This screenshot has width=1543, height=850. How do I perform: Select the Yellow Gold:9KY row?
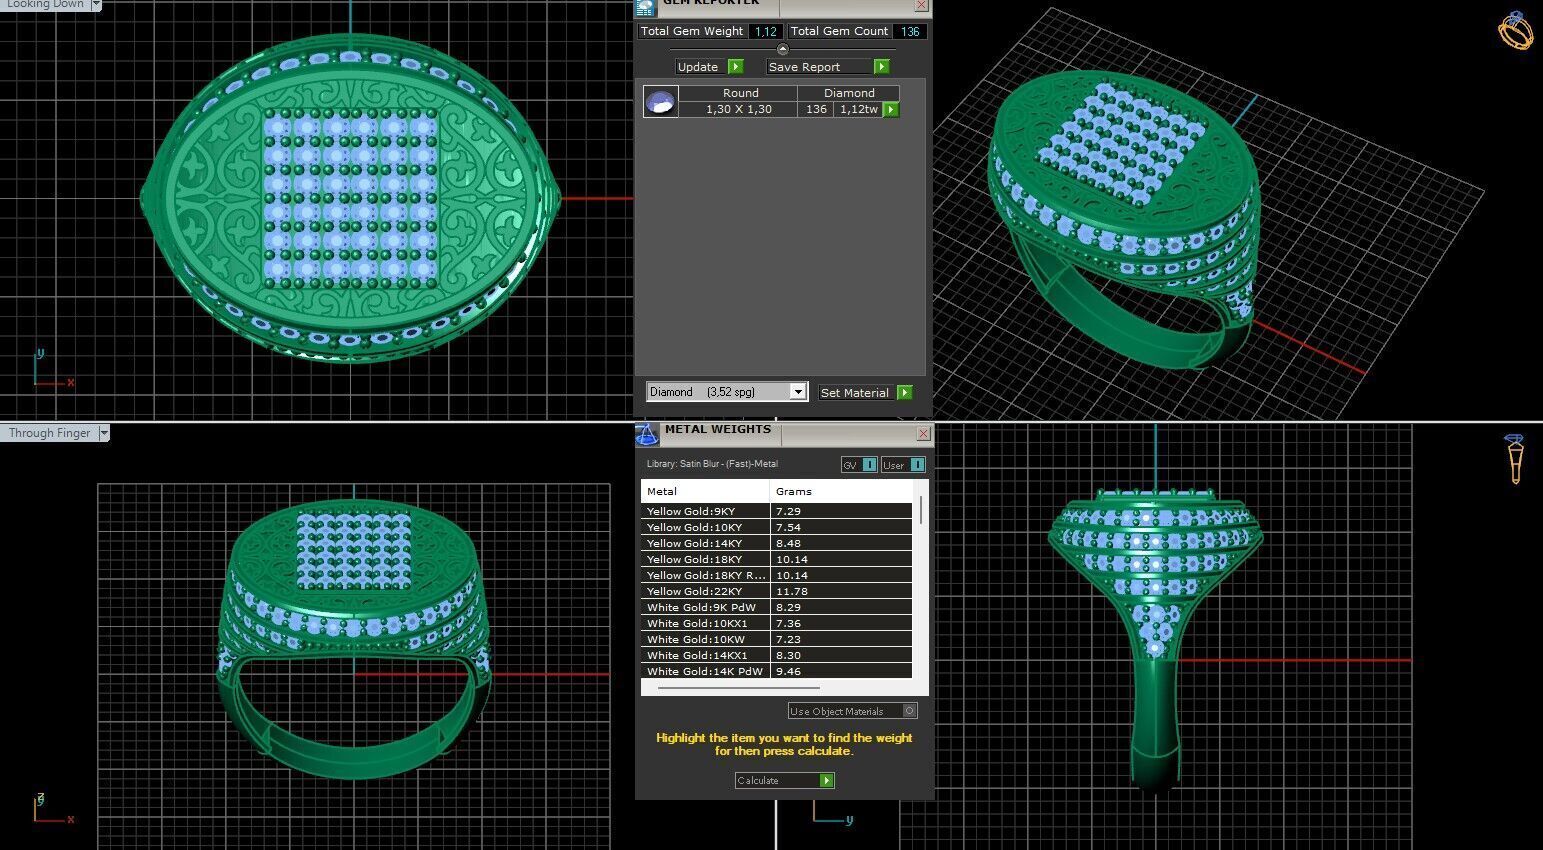777,511
